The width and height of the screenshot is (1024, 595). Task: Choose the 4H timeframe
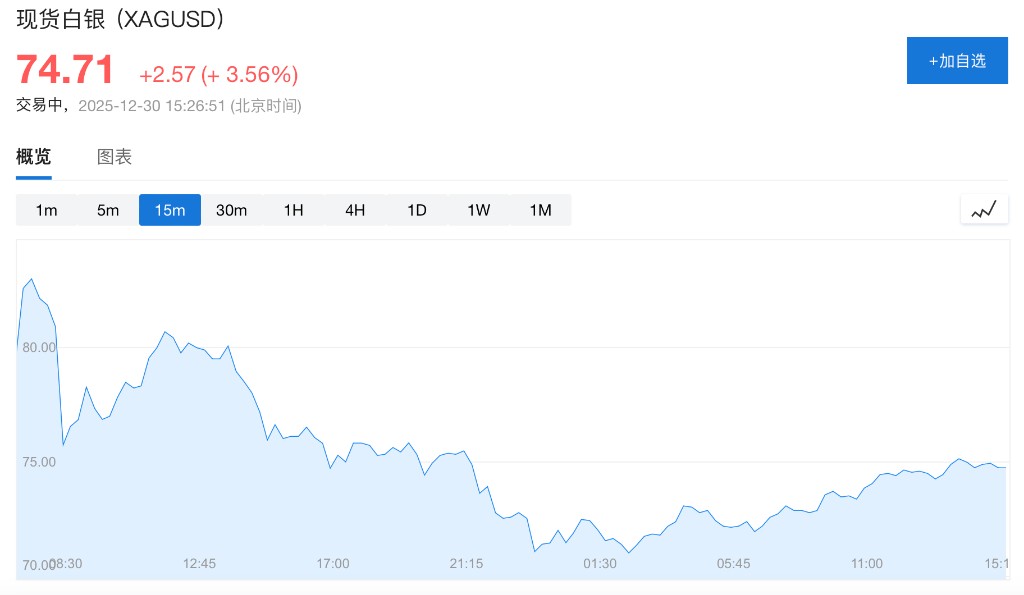click(x=355, y=210)
